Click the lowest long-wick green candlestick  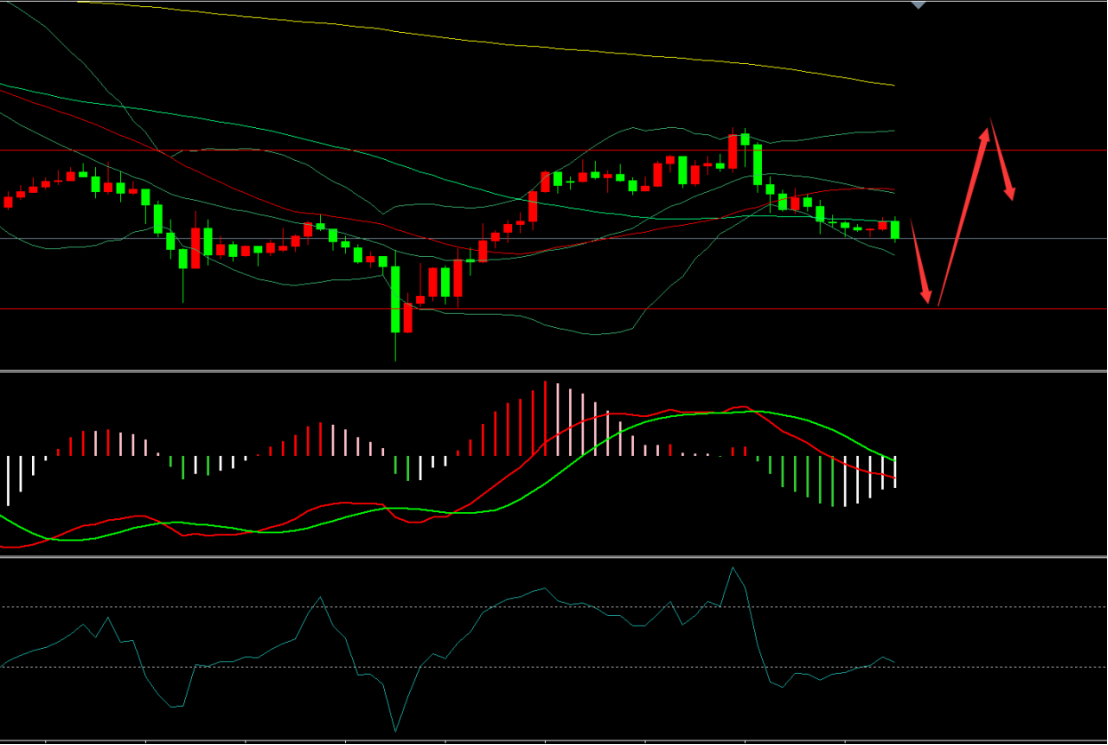(x=395, y=300)
